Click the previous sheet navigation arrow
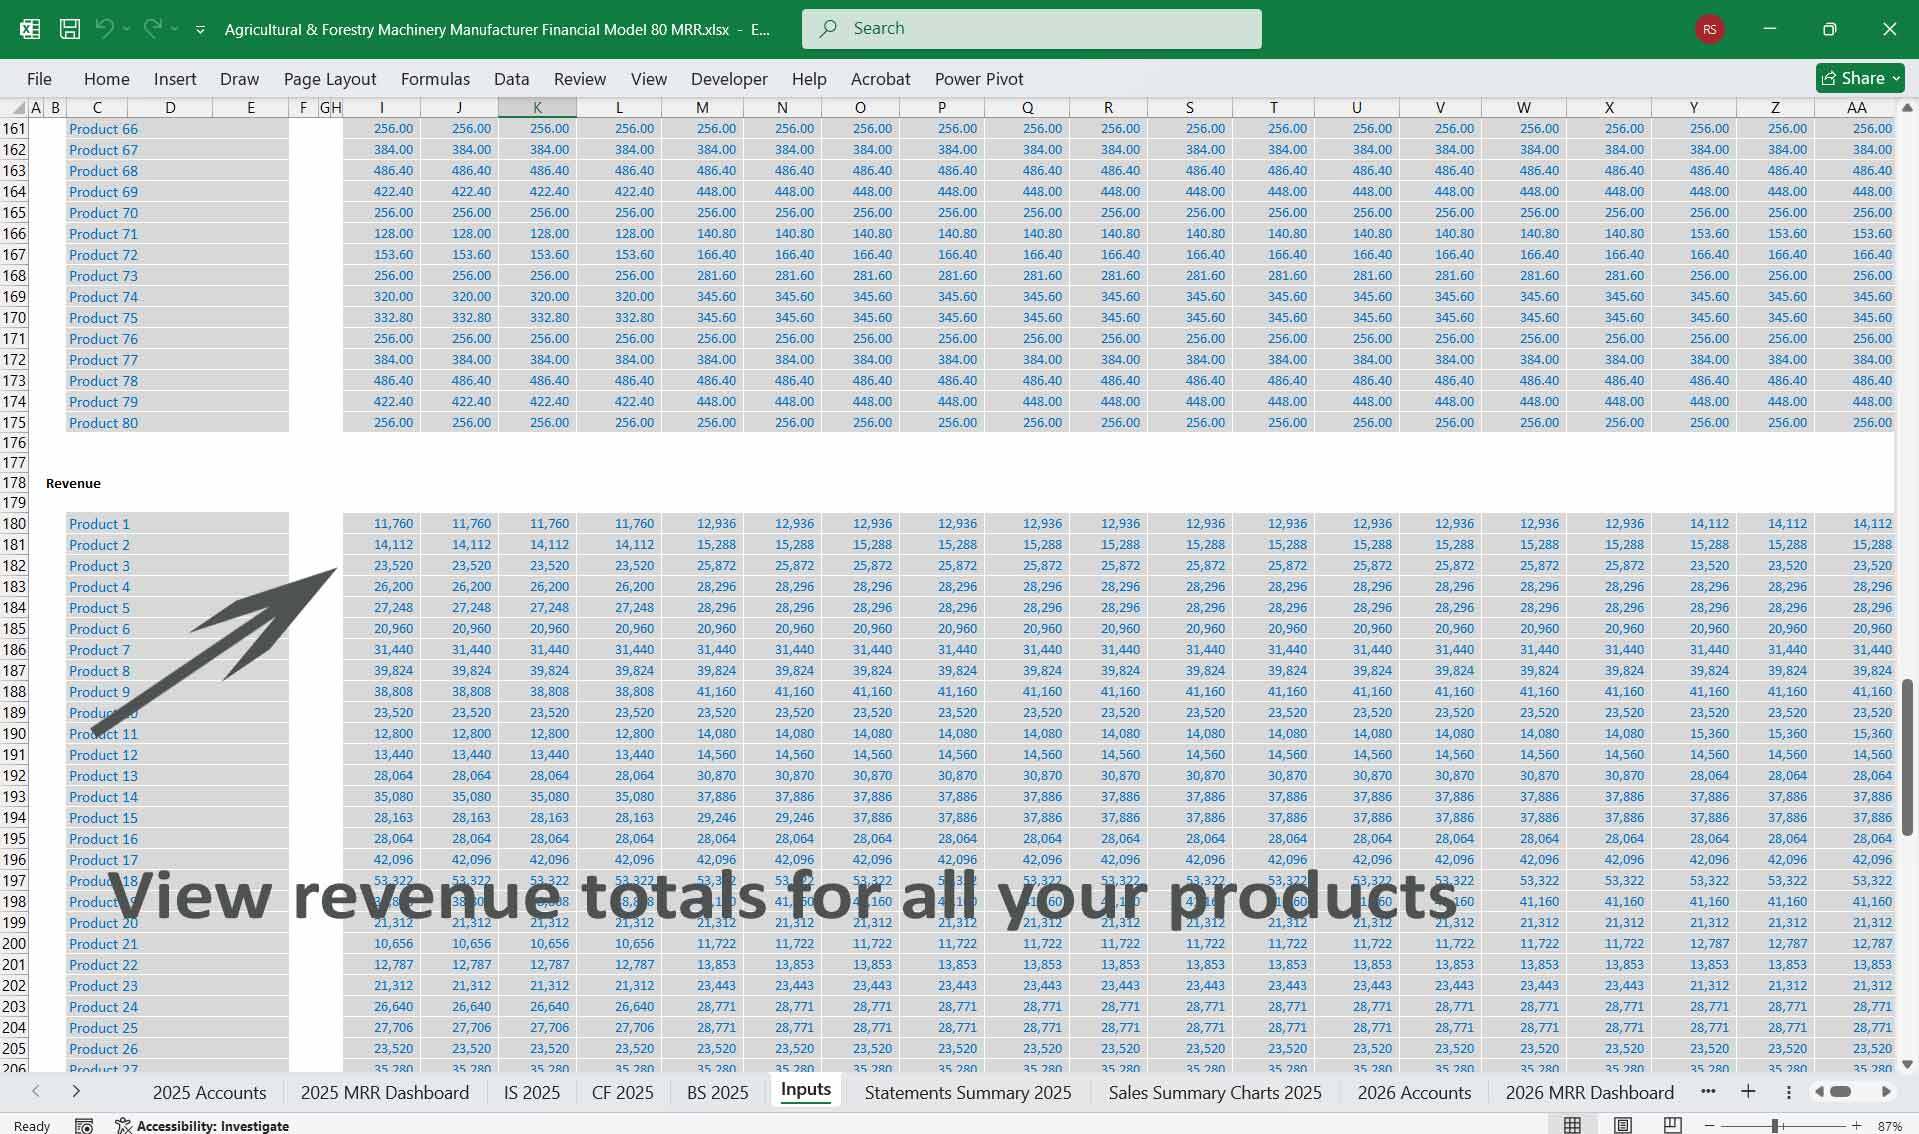1919x1134 pixels. click(36, 1091)
